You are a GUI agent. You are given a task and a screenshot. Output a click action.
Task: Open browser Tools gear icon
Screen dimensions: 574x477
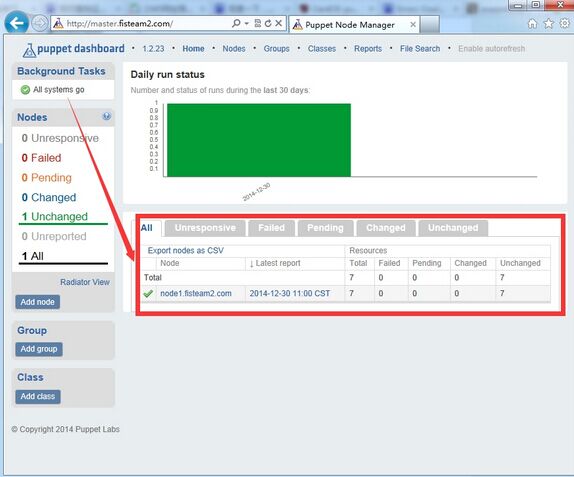565,24
